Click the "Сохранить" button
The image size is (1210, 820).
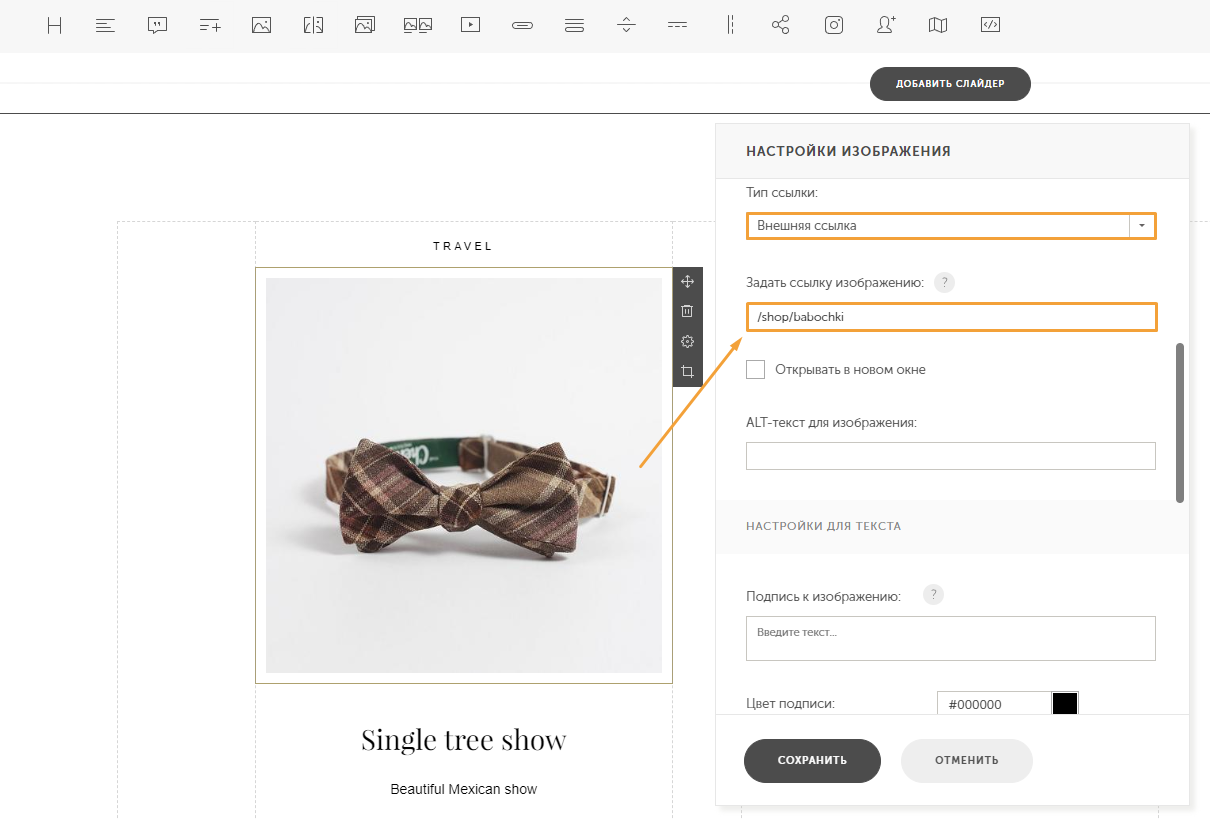pyautogui.click(x=812, y=760)
